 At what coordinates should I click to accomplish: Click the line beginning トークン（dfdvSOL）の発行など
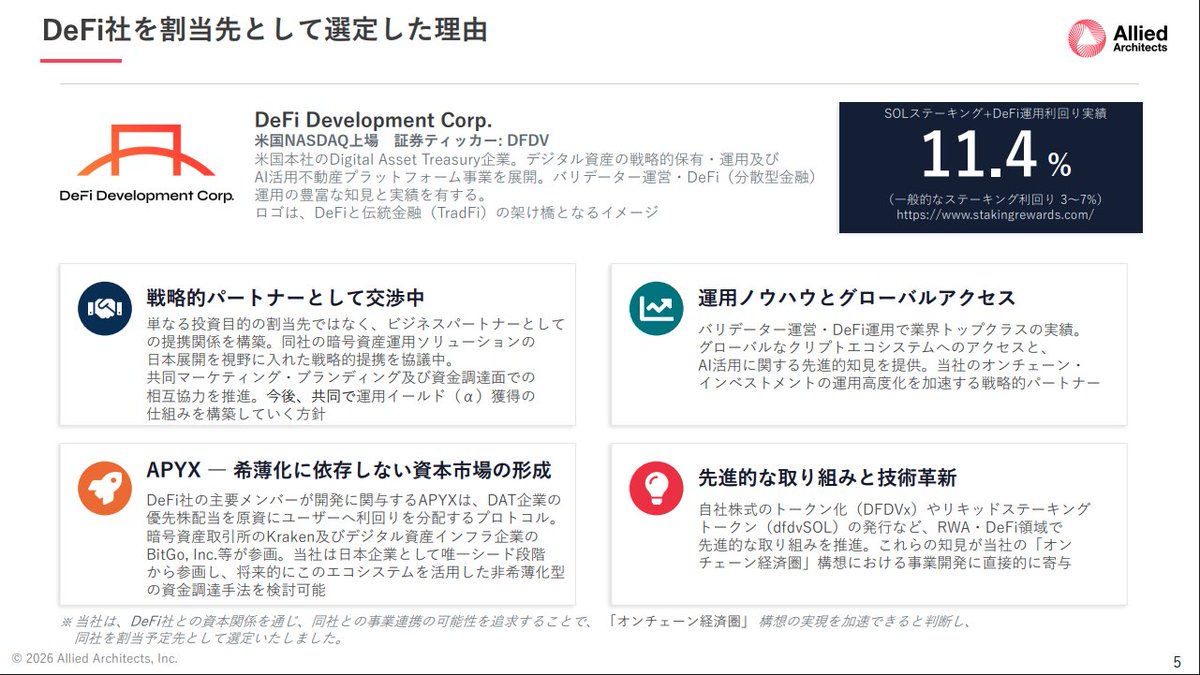[880, 527]
